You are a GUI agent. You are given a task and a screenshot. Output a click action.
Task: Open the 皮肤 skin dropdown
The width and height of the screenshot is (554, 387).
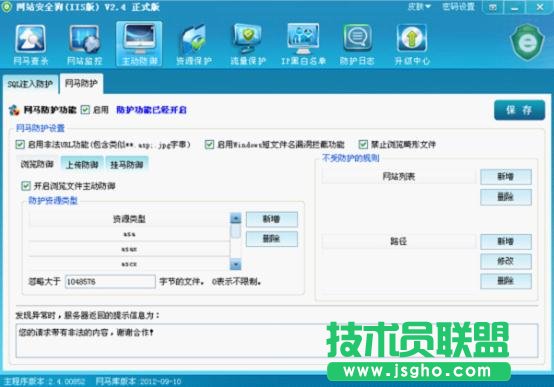click(x=419, y=7)
